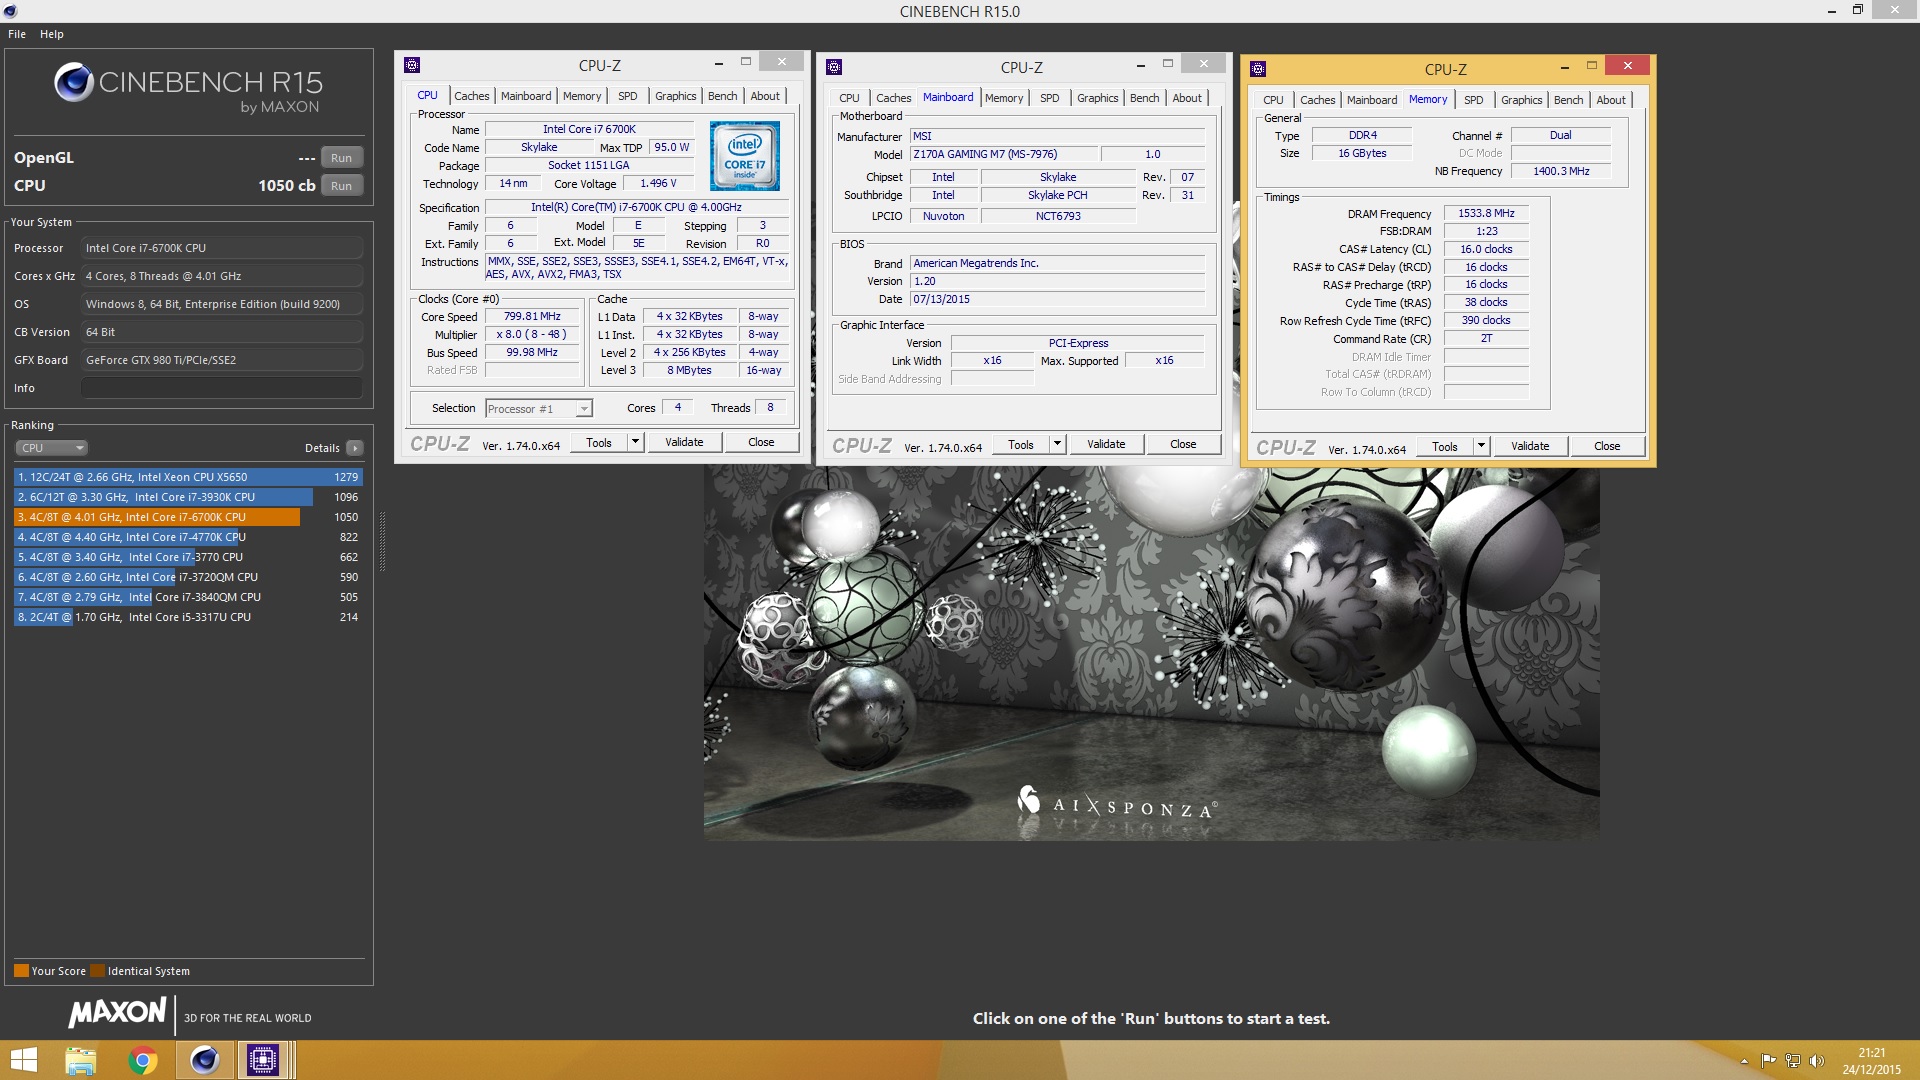The image size is (1920, 1080).
Task: Select i5-3317U ranking entry
Action: pos(188,617)
